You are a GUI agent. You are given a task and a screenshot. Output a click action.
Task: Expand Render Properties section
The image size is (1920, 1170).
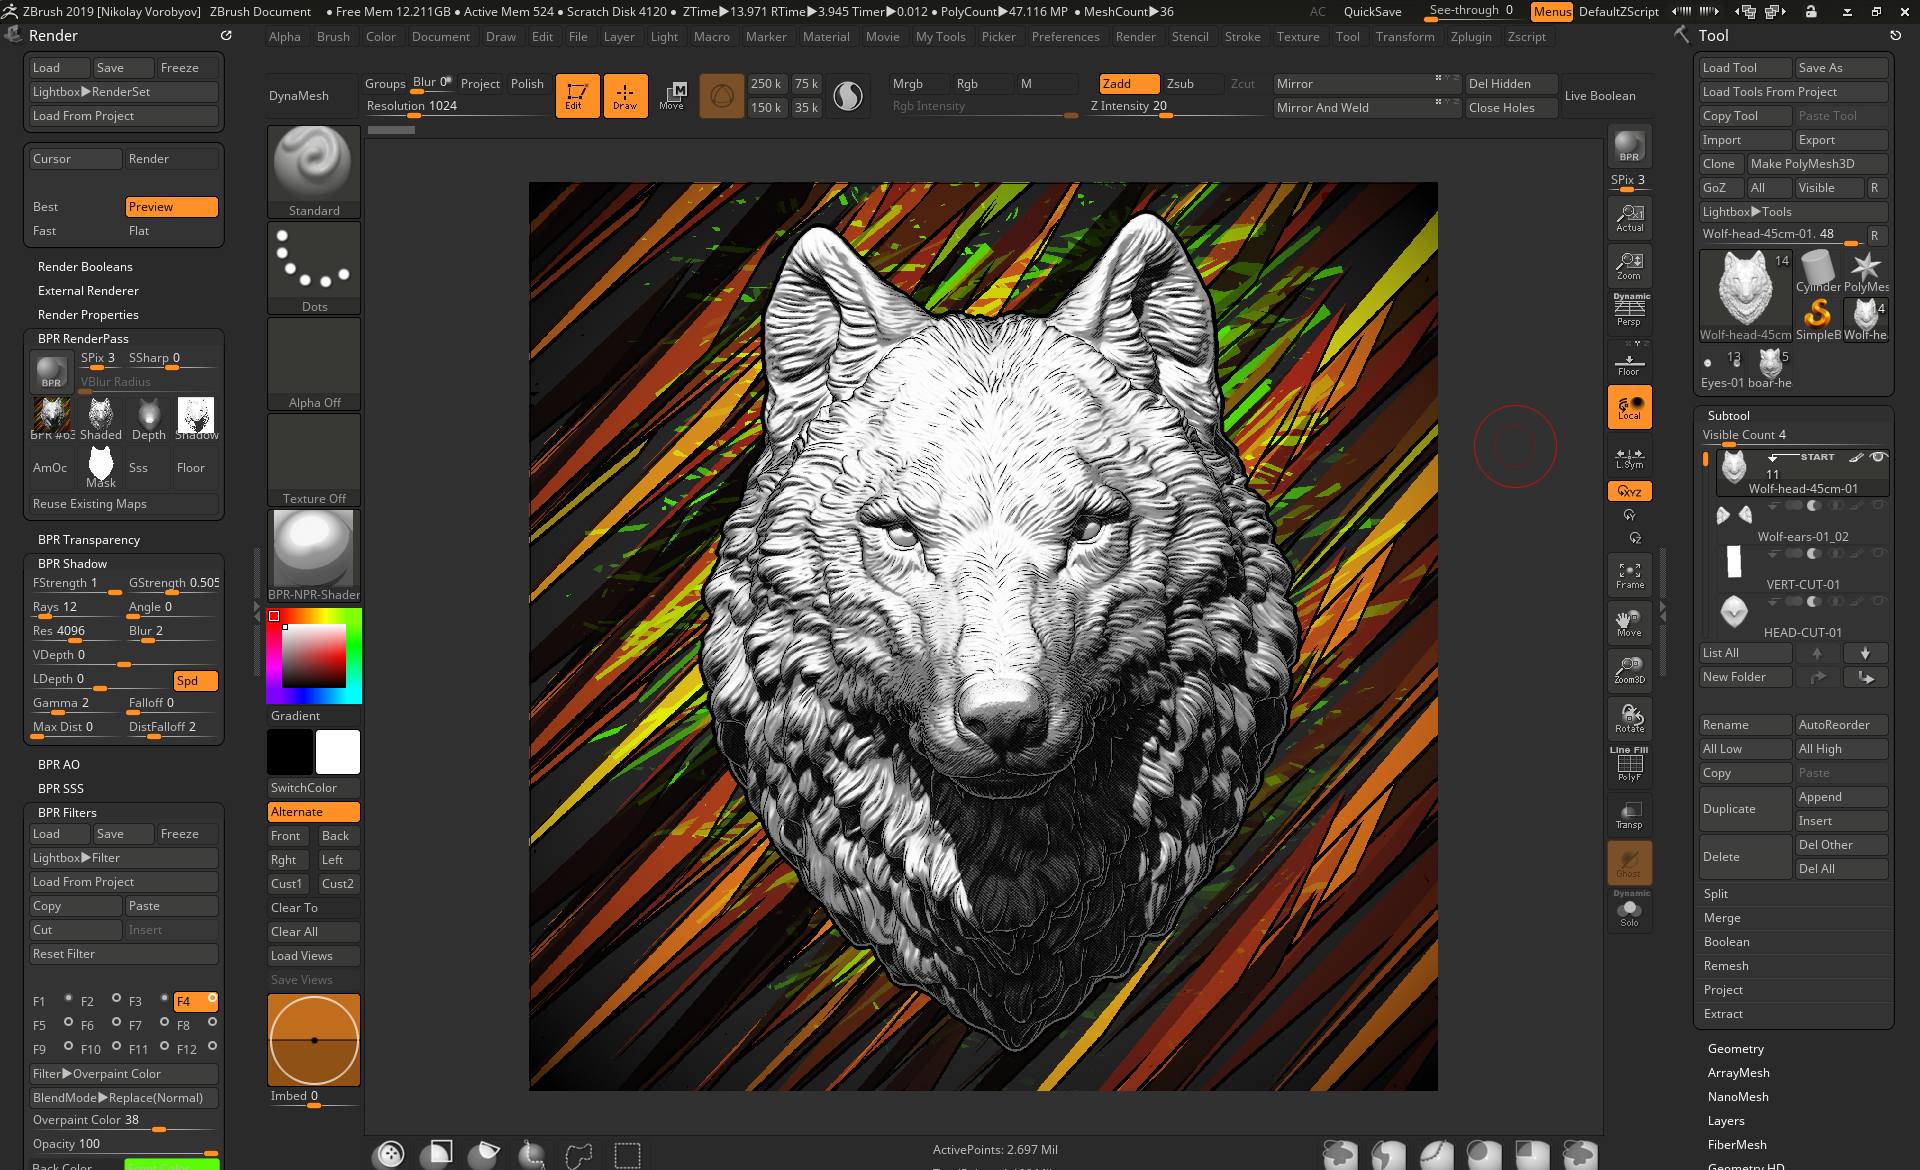pos(88,315)
